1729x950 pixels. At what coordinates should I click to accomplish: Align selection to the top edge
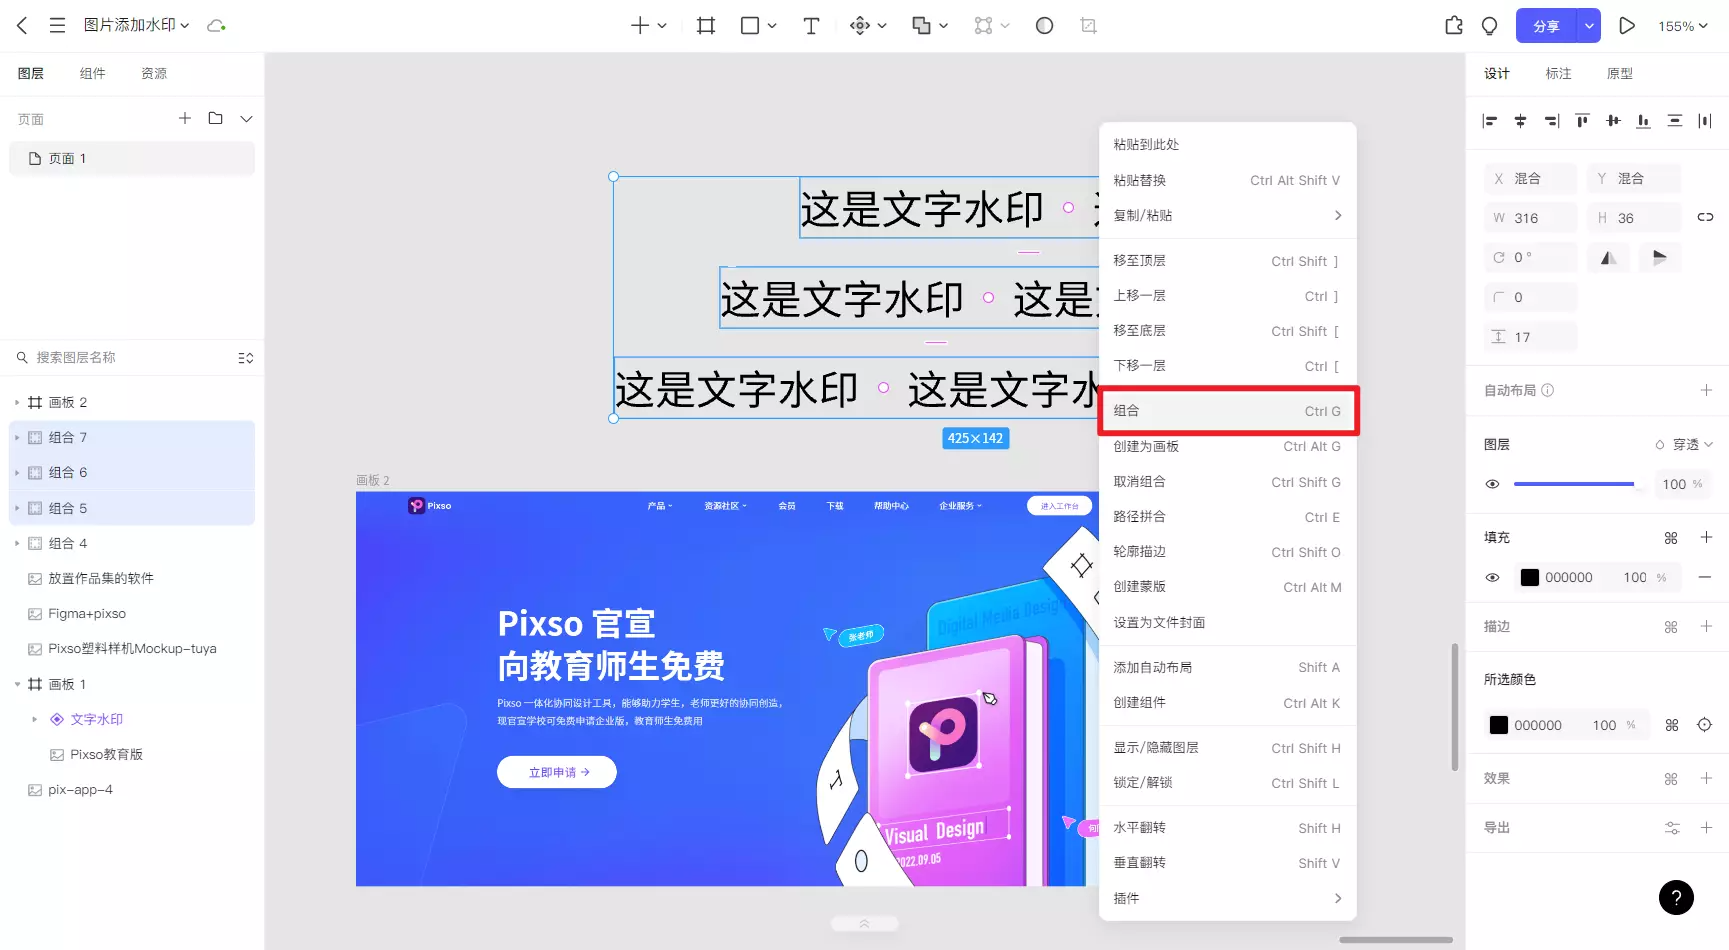1582,121
